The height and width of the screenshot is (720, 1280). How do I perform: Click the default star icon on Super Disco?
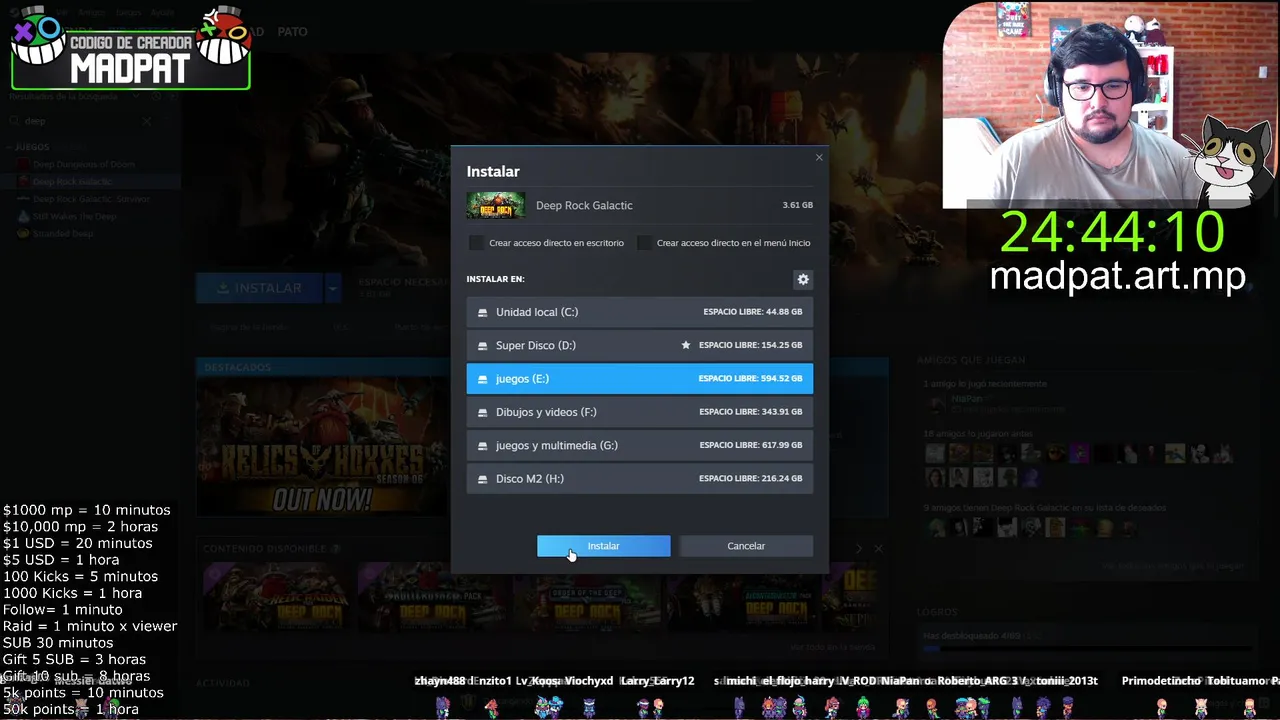pos(686,345)
